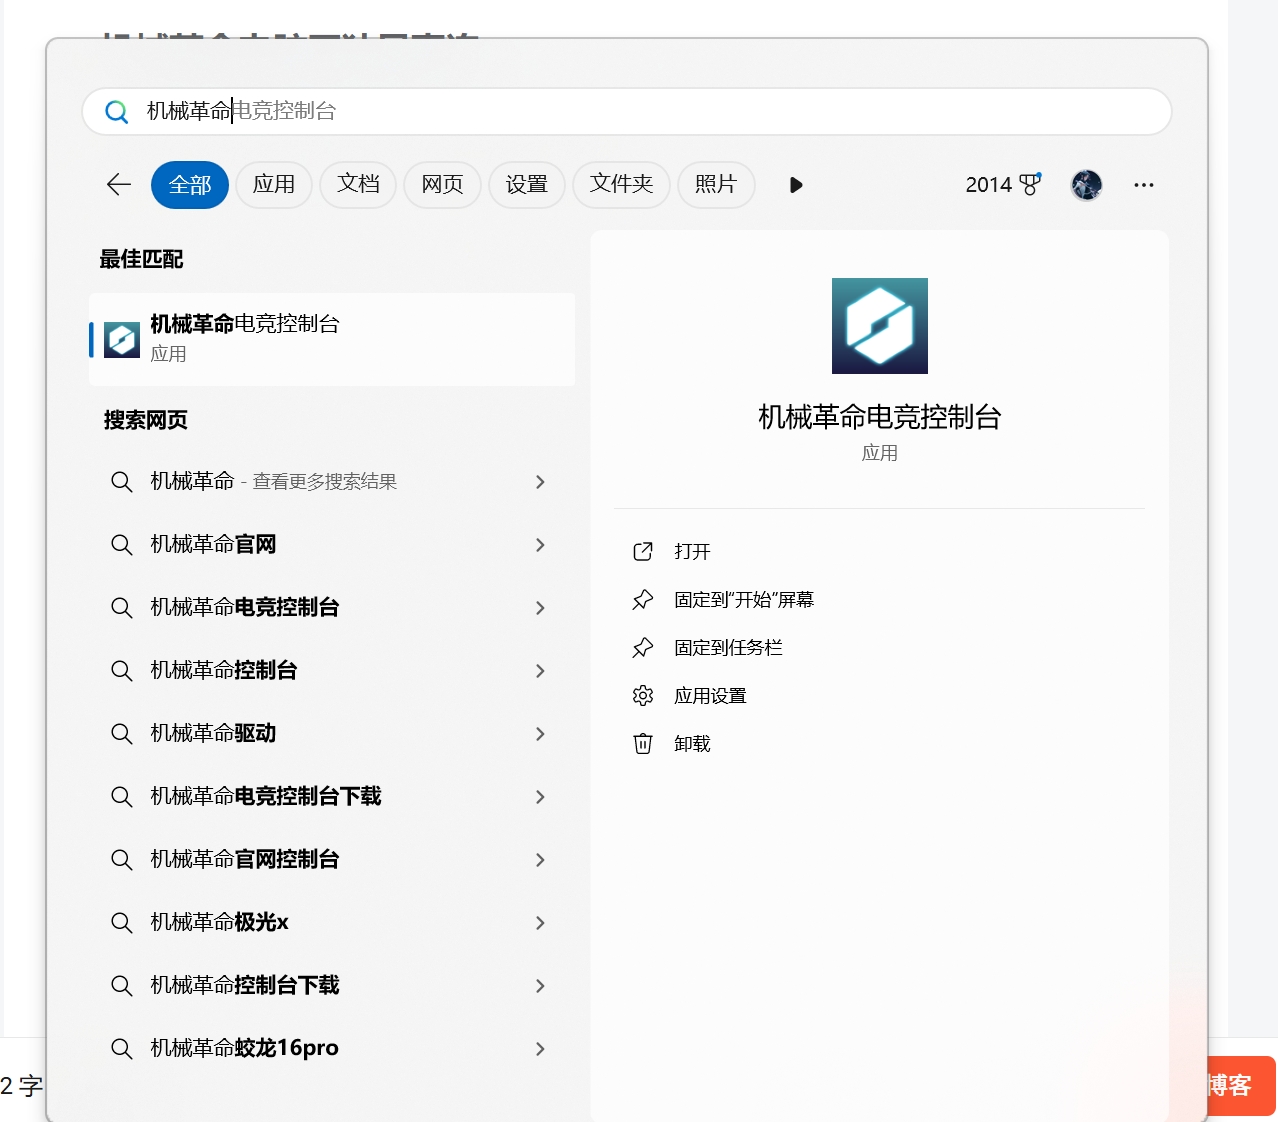
Task: Click search icon beside 机械革命官网控制台
Action: click(x=122, y=860)
